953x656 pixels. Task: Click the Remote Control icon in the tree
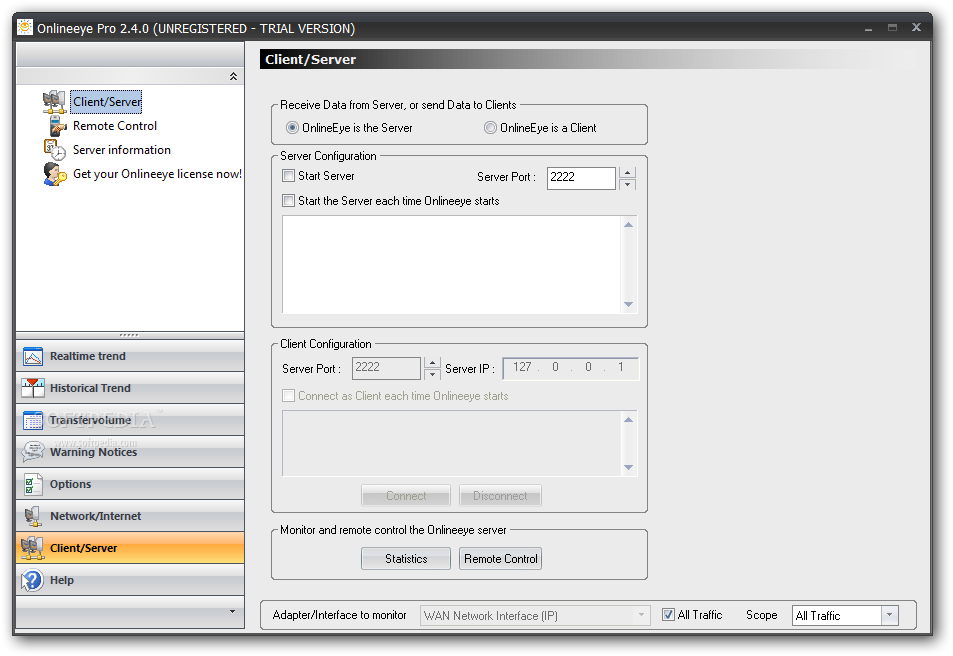click(57, 126)
